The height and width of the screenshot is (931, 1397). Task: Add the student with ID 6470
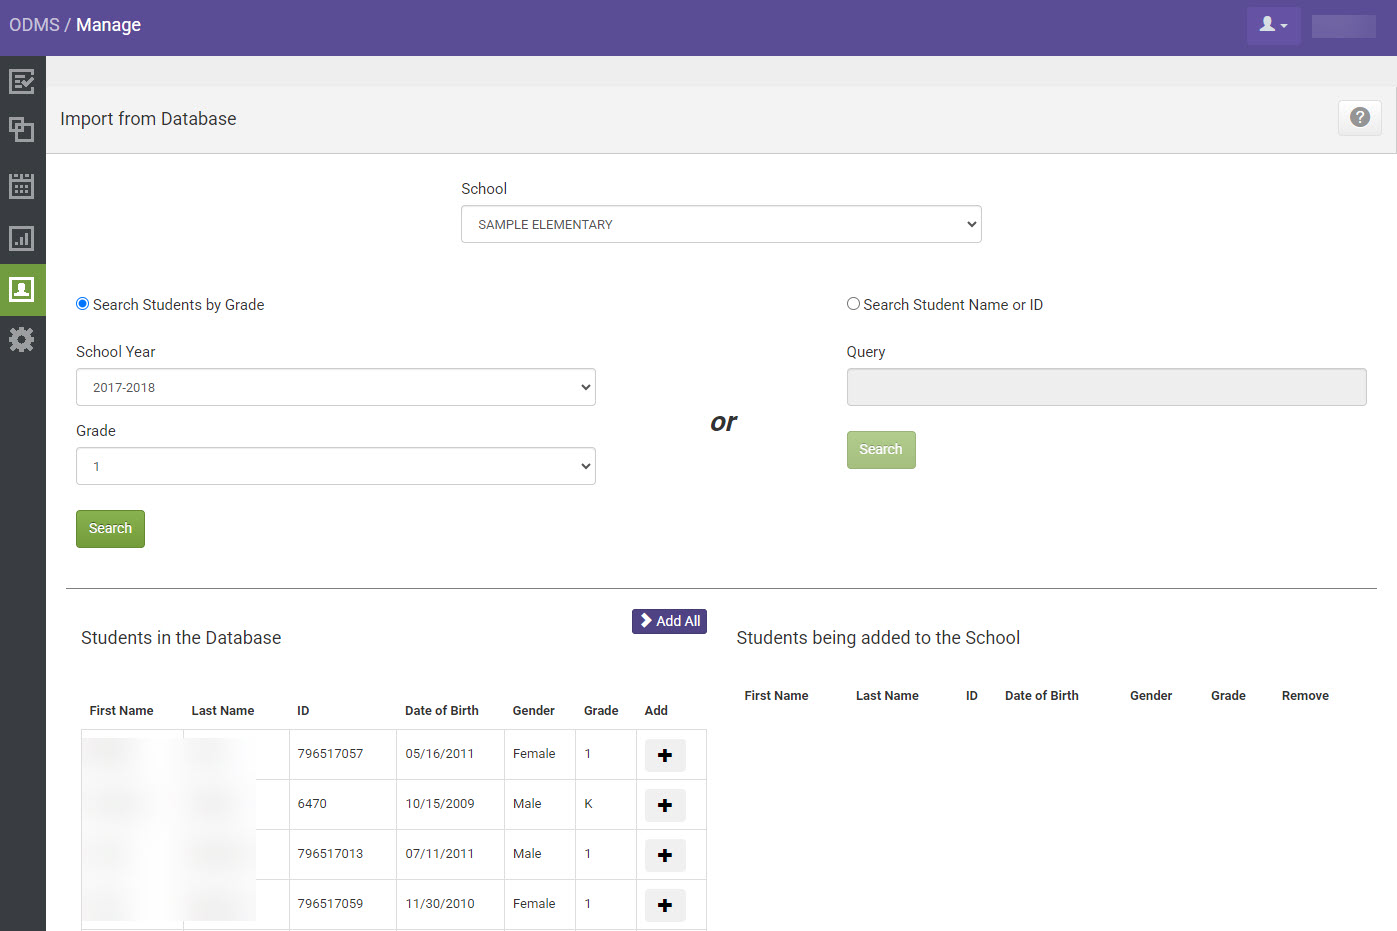tap(665, 805)
